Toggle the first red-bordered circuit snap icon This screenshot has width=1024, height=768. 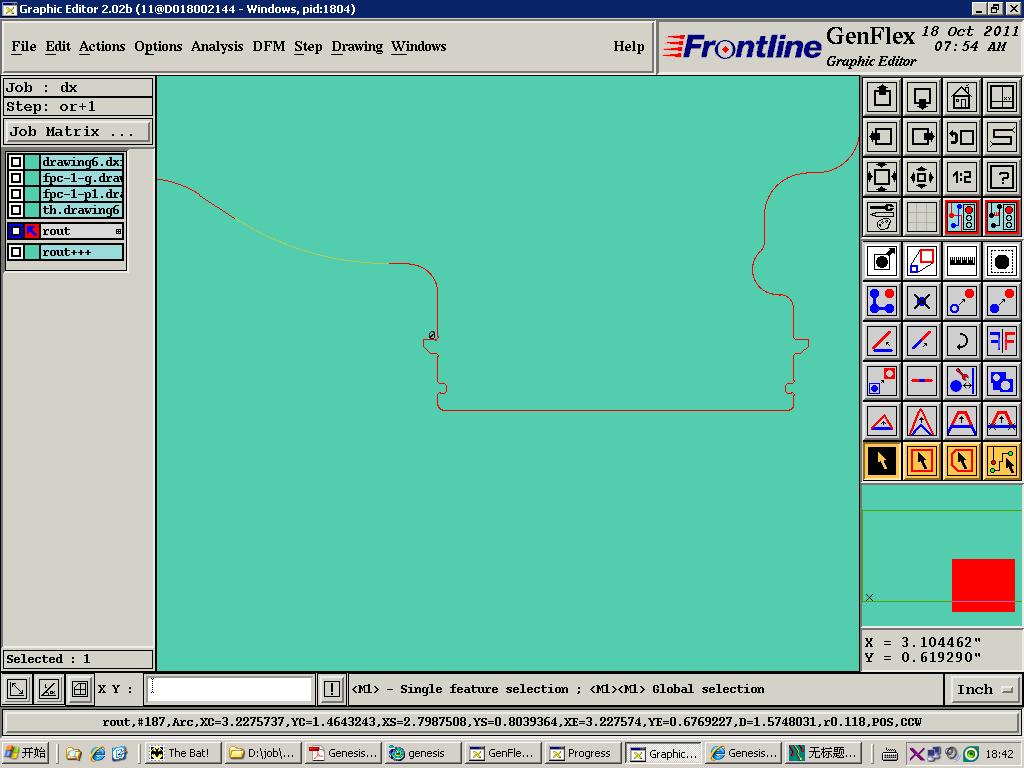tap(962, 217)
